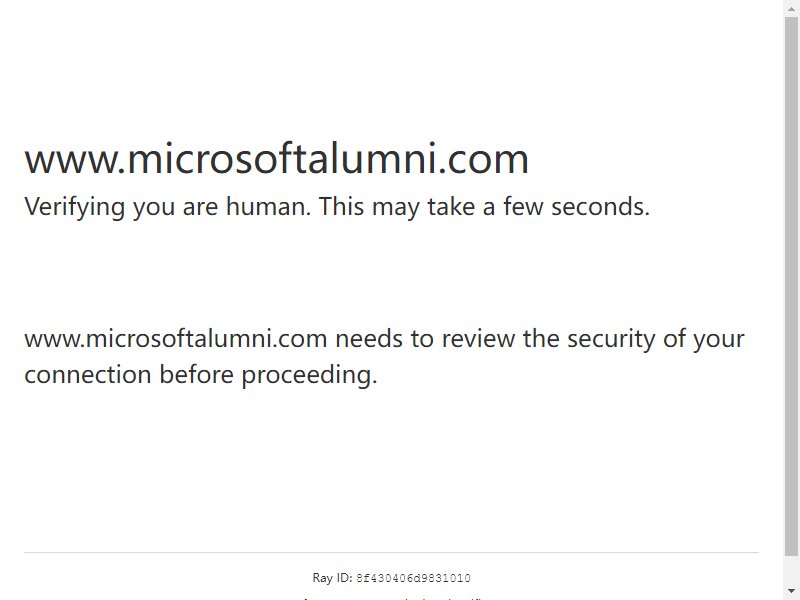The width and height of the screenshot is (800, 600).
Task: Click the scrollbar down arrow
Action: pyautogui.click(x=791, y=591)
